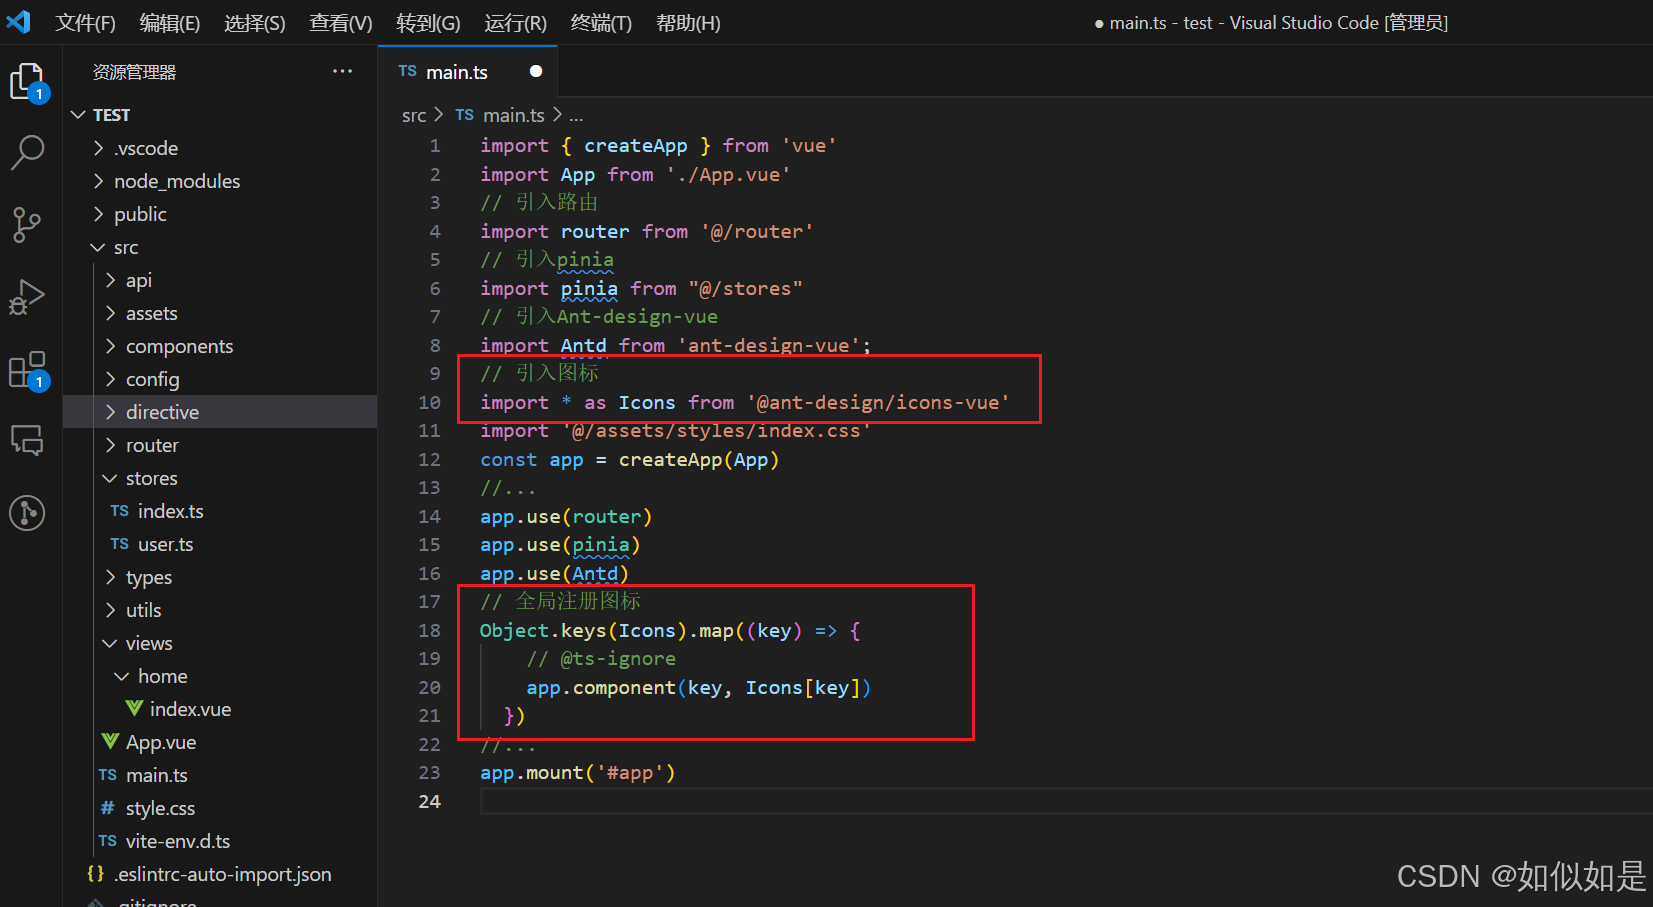This screenshot has width=1653, height=907.
Task: Place cursor on empty line 24
Action: [x=1066, y=801]
